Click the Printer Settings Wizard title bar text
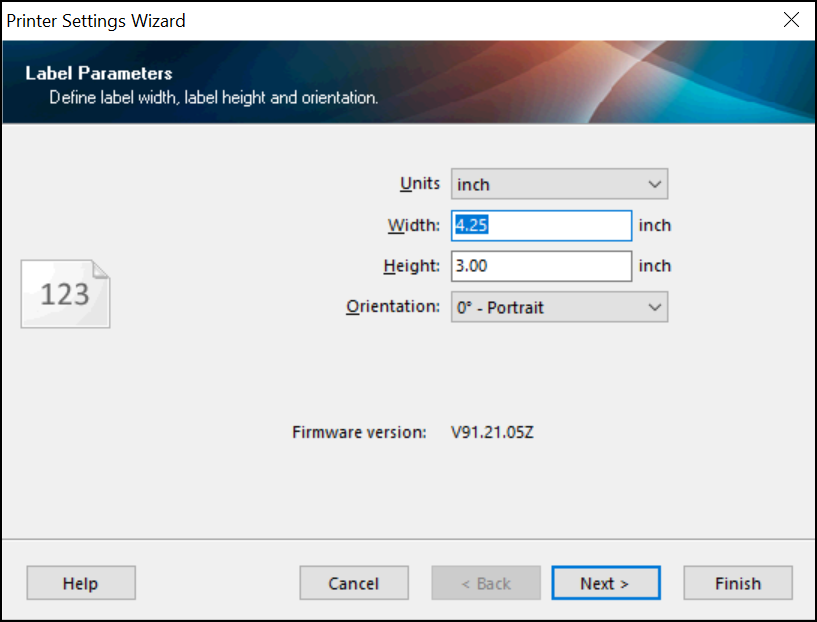 (96, 20)
